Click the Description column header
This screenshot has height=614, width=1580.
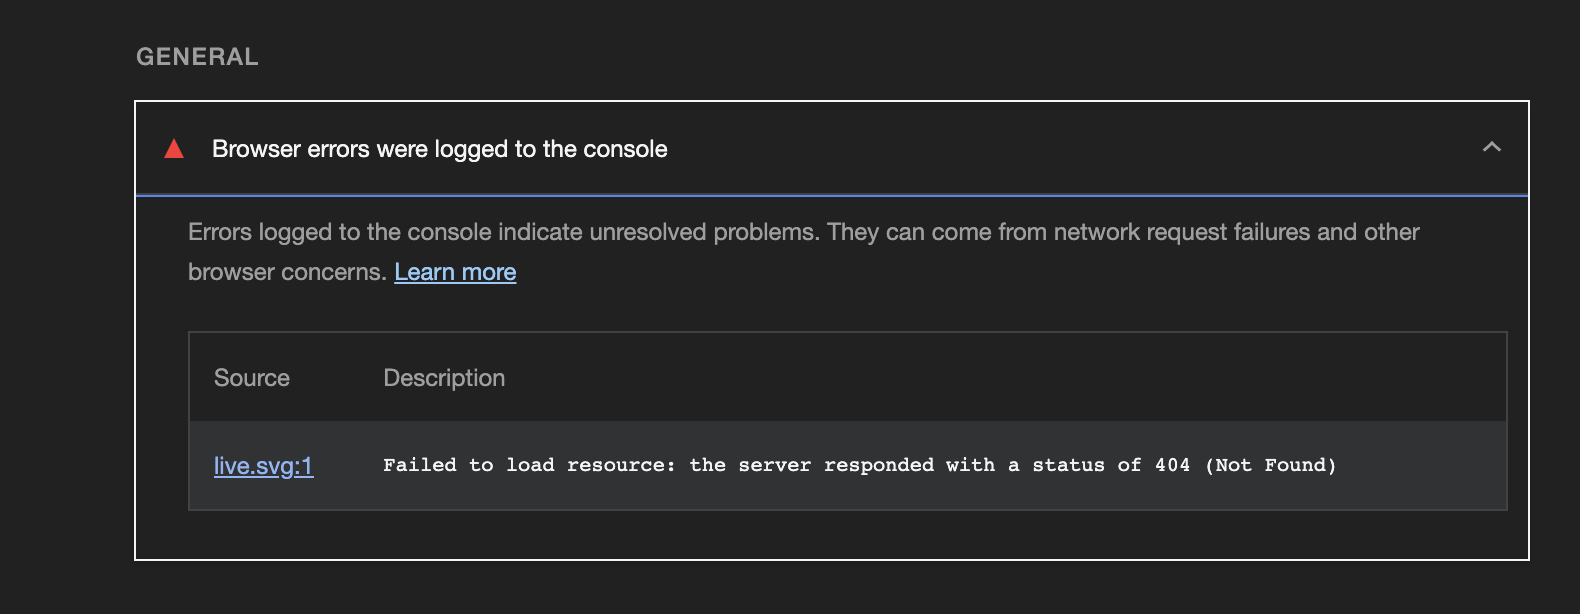pyautogui.click(x=443, y=378)
